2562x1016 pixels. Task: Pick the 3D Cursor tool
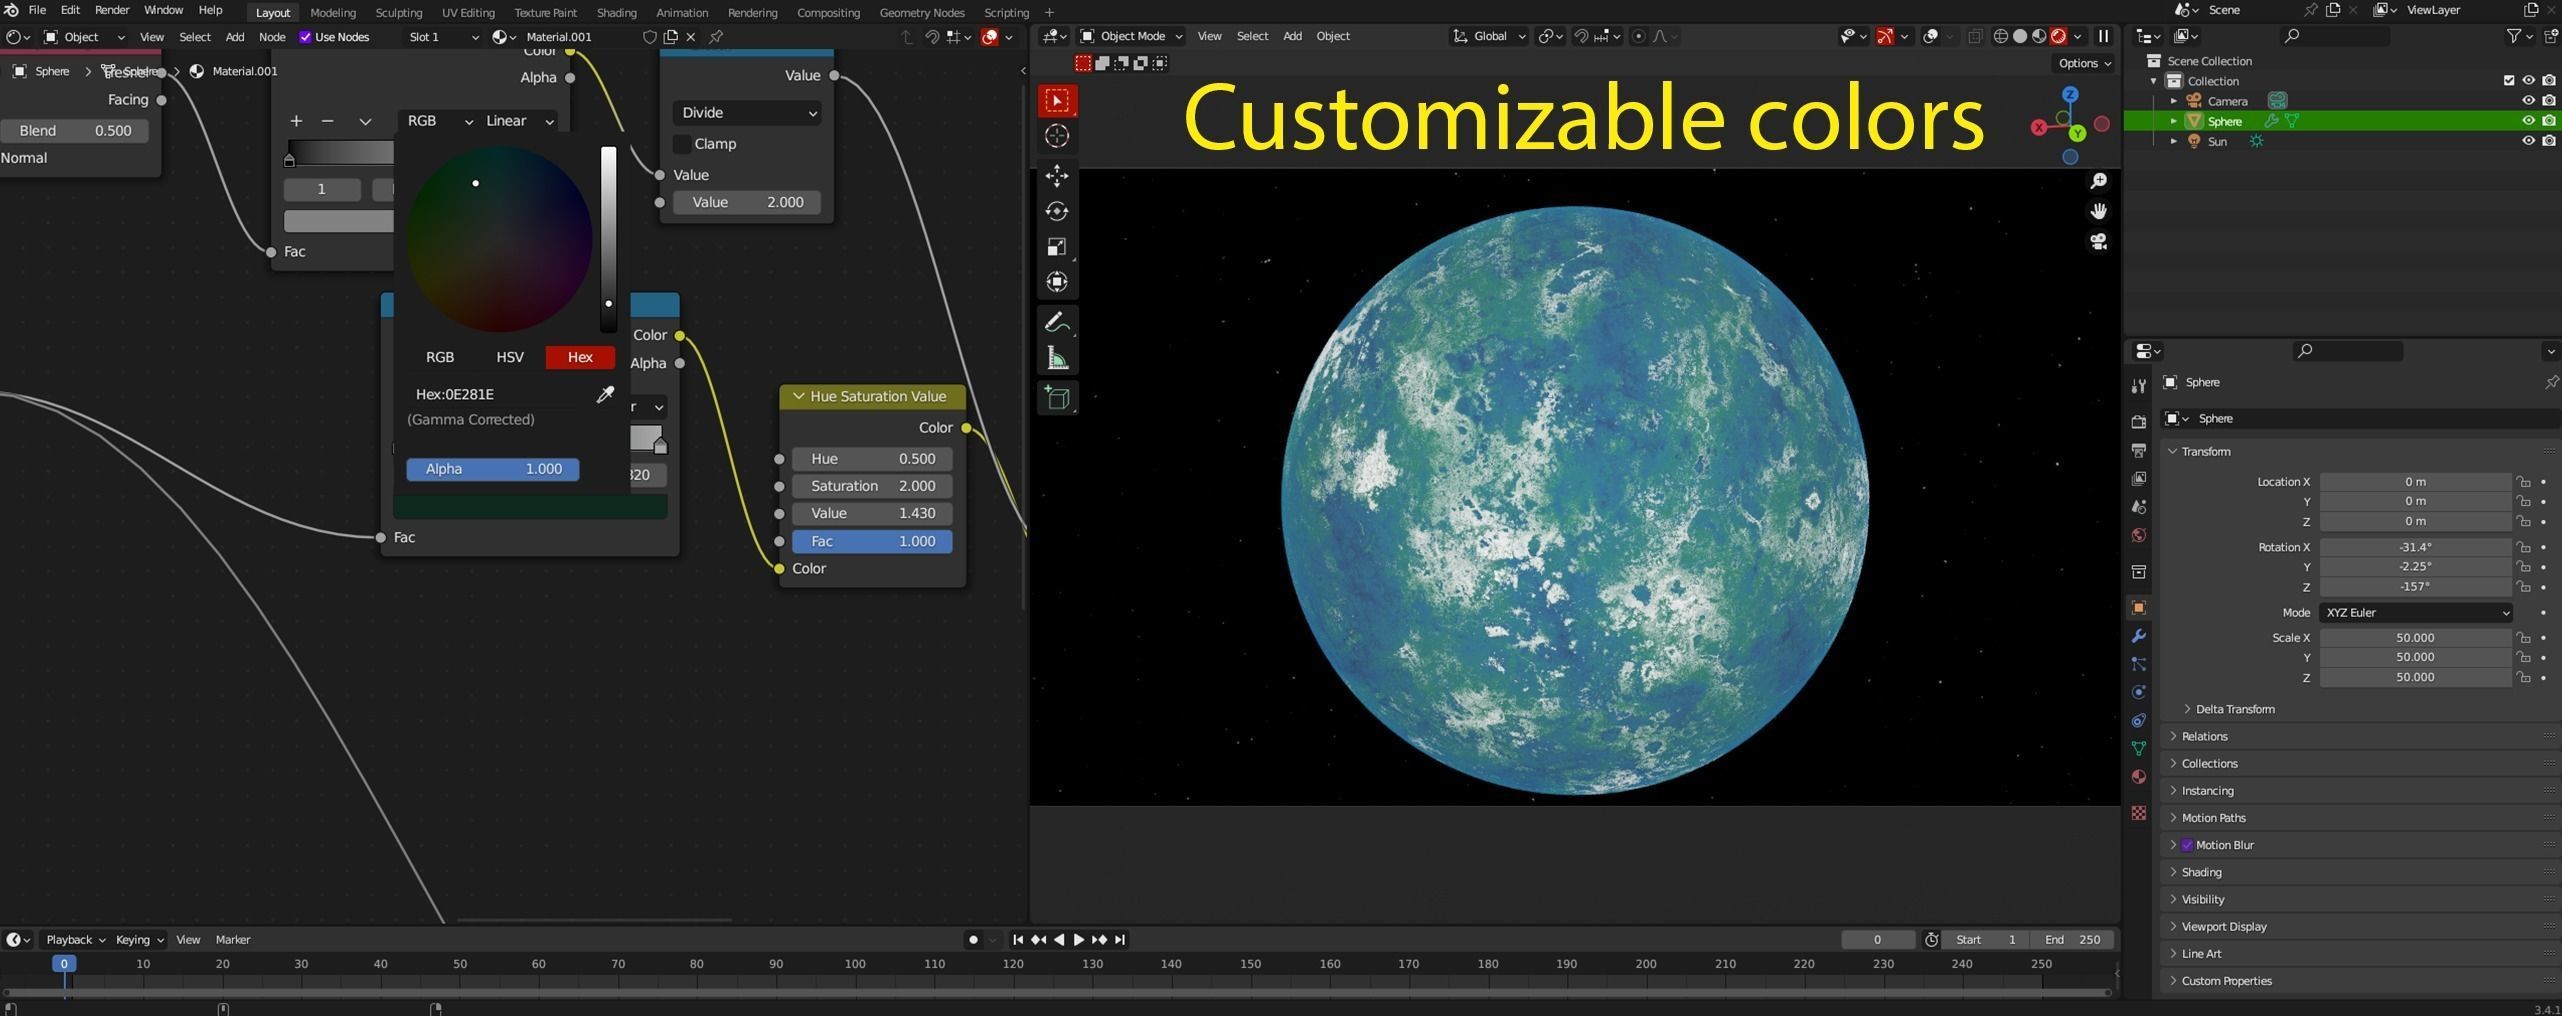pyautogui.click(x=1057, y=136)
